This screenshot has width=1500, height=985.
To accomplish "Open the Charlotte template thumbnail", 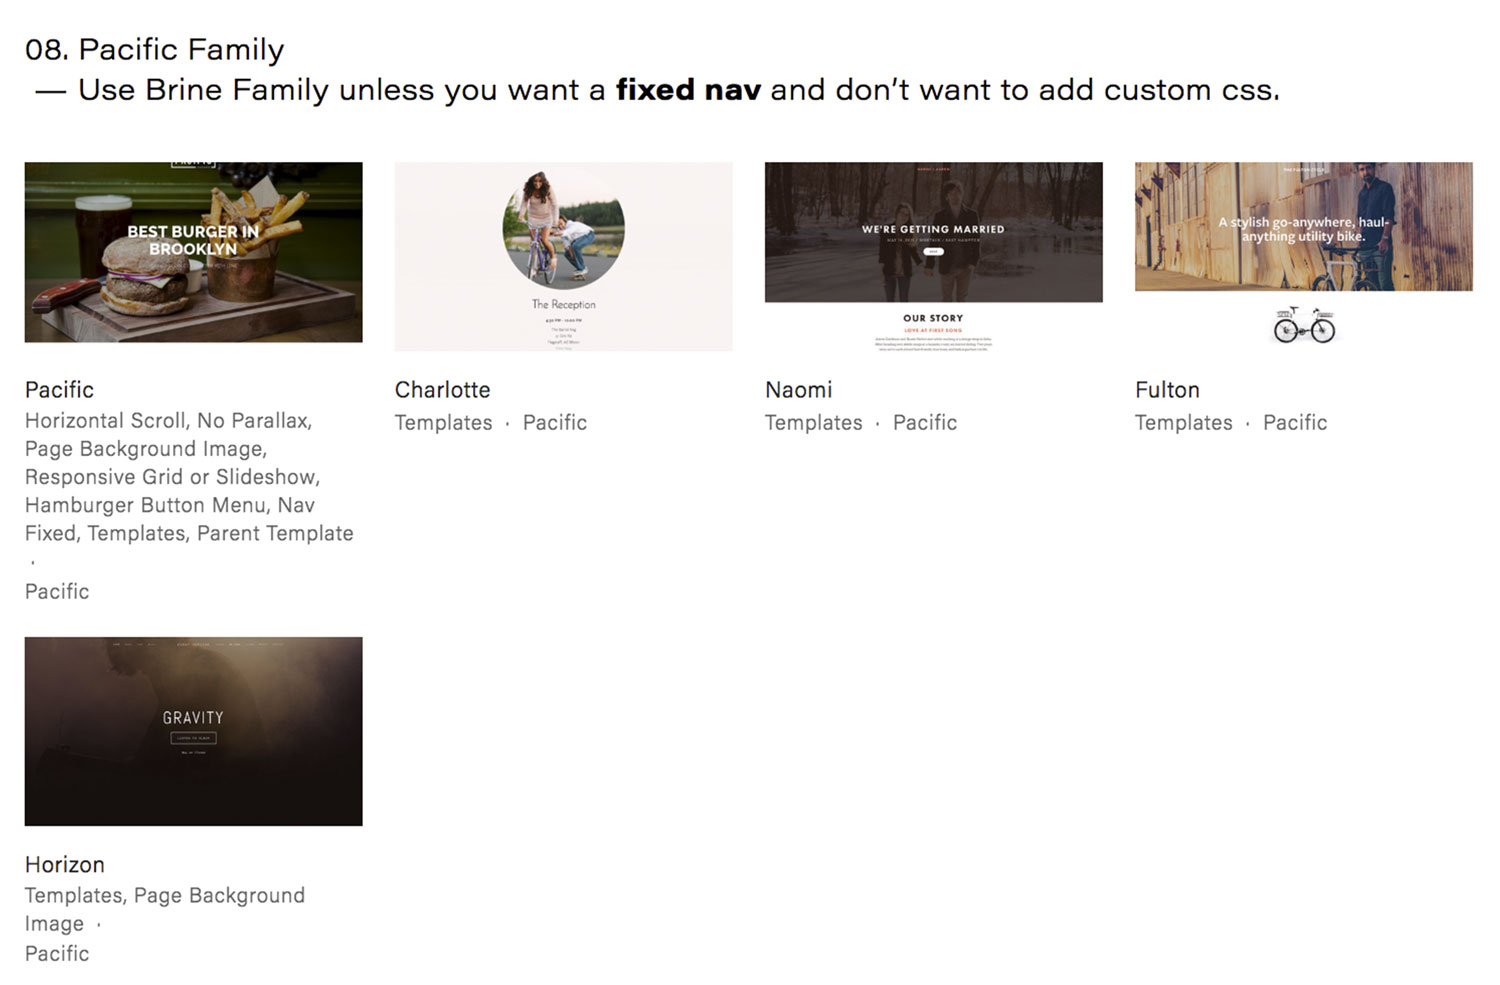I will 563,256.
